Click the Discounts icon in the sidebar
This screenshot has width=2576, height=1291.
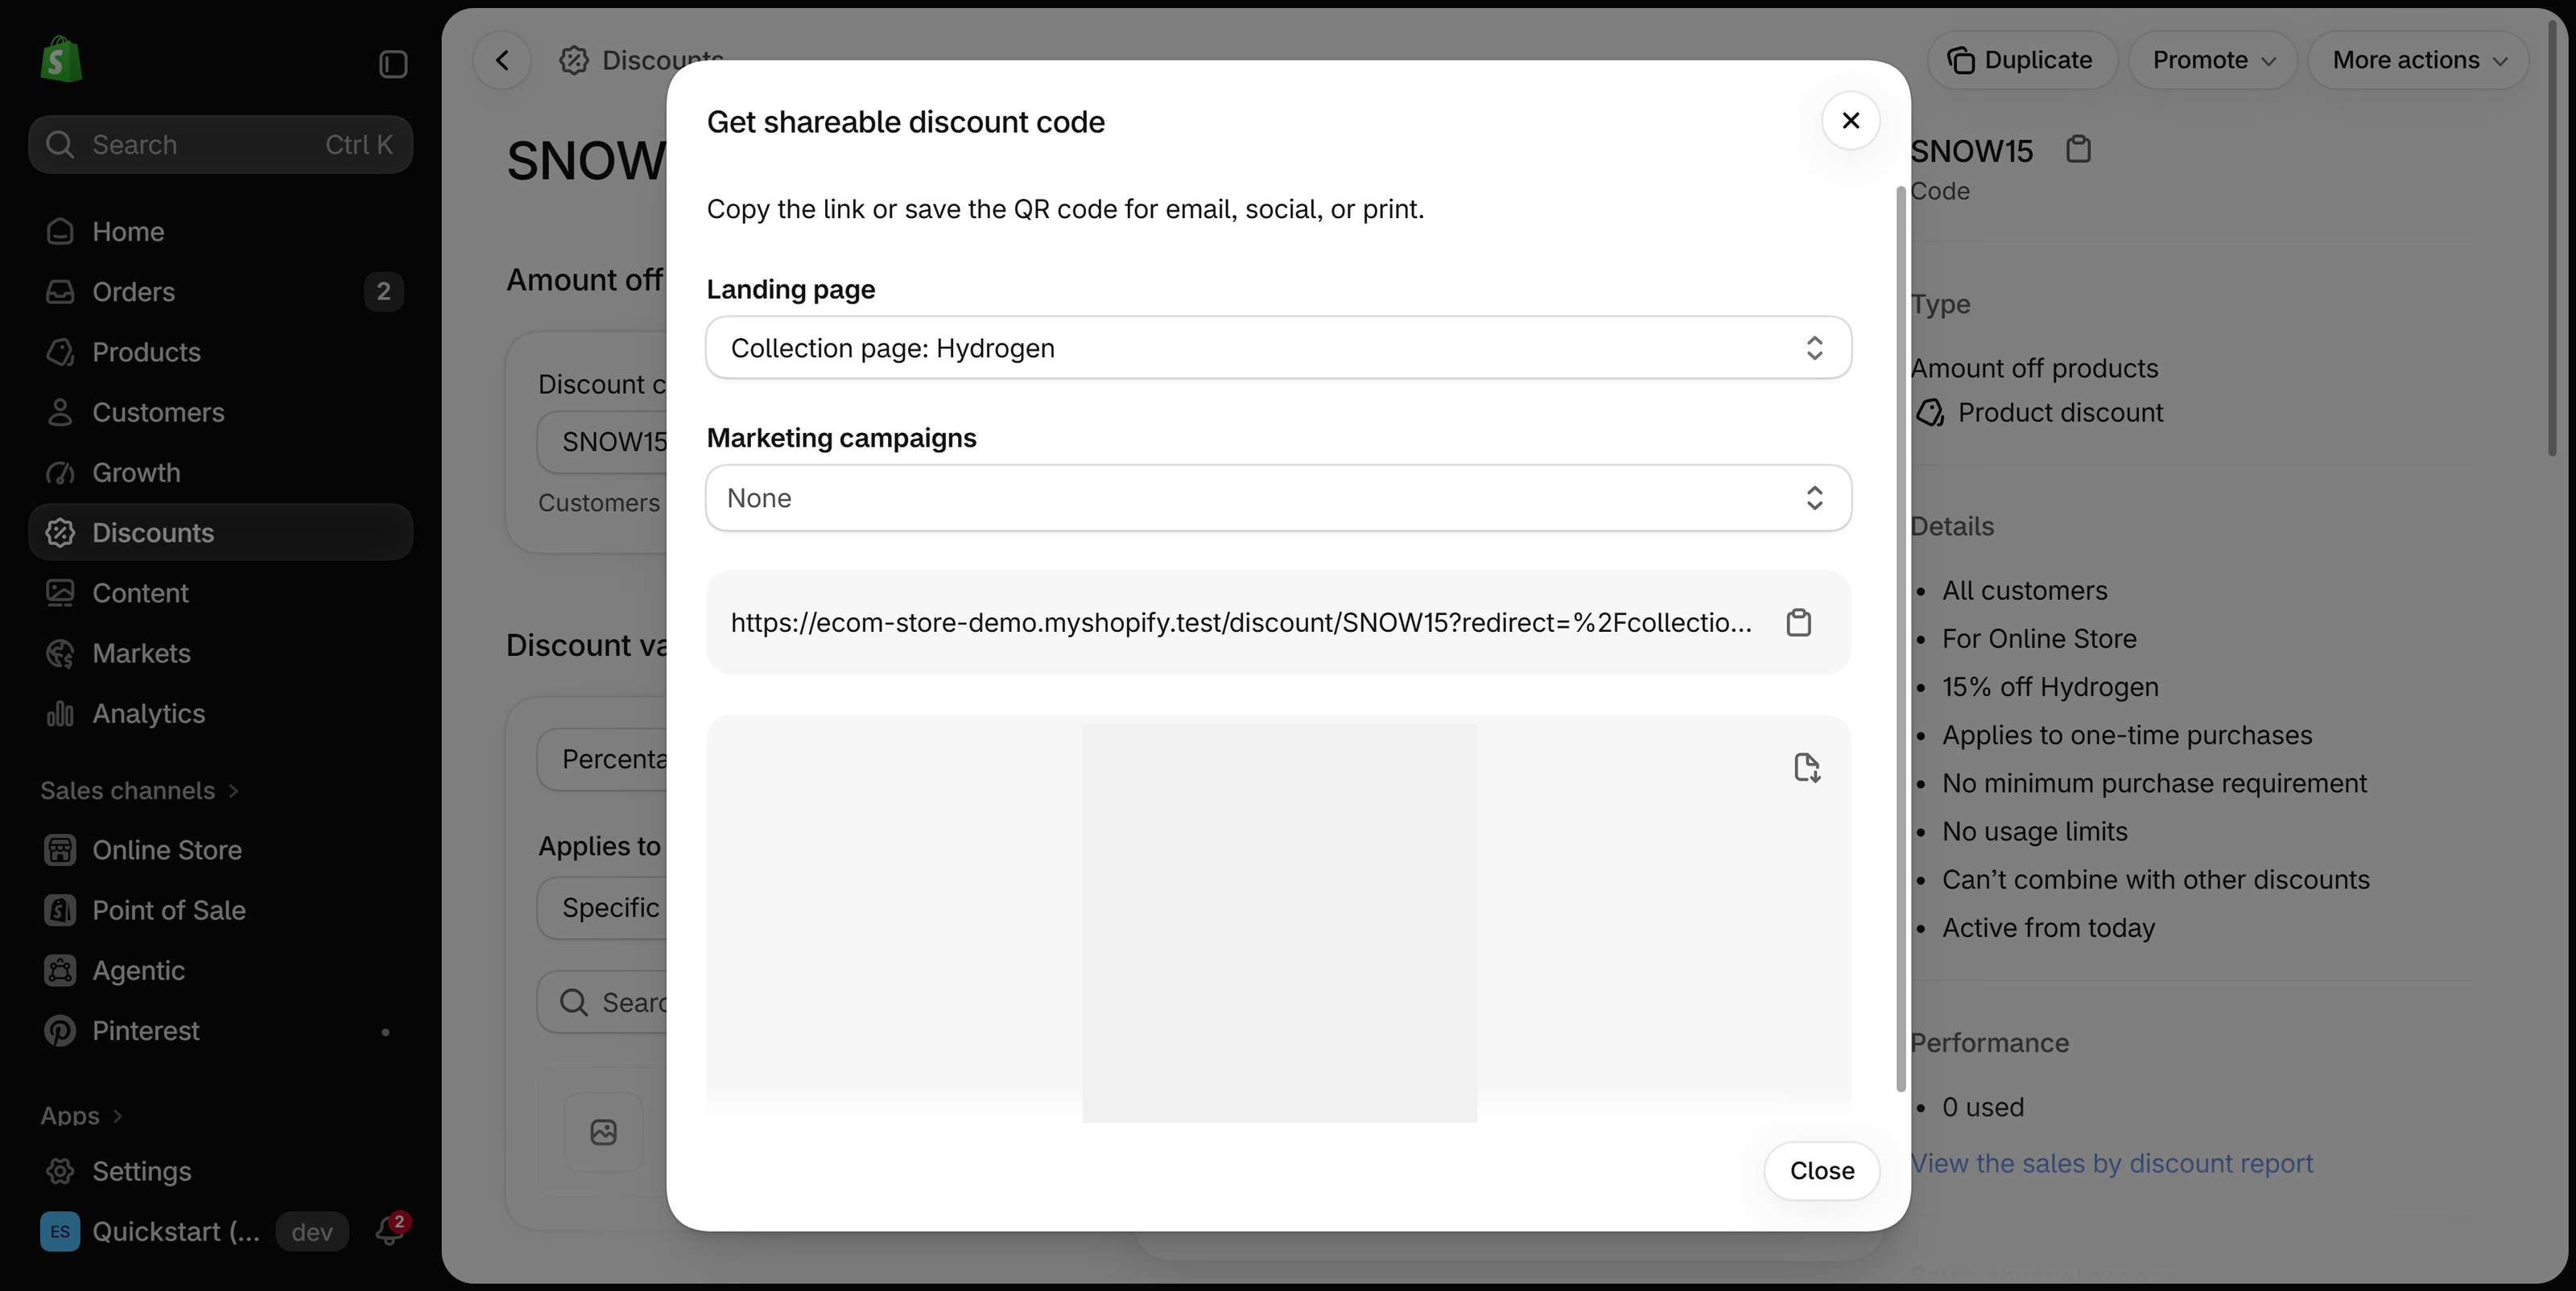pos(60,533)
